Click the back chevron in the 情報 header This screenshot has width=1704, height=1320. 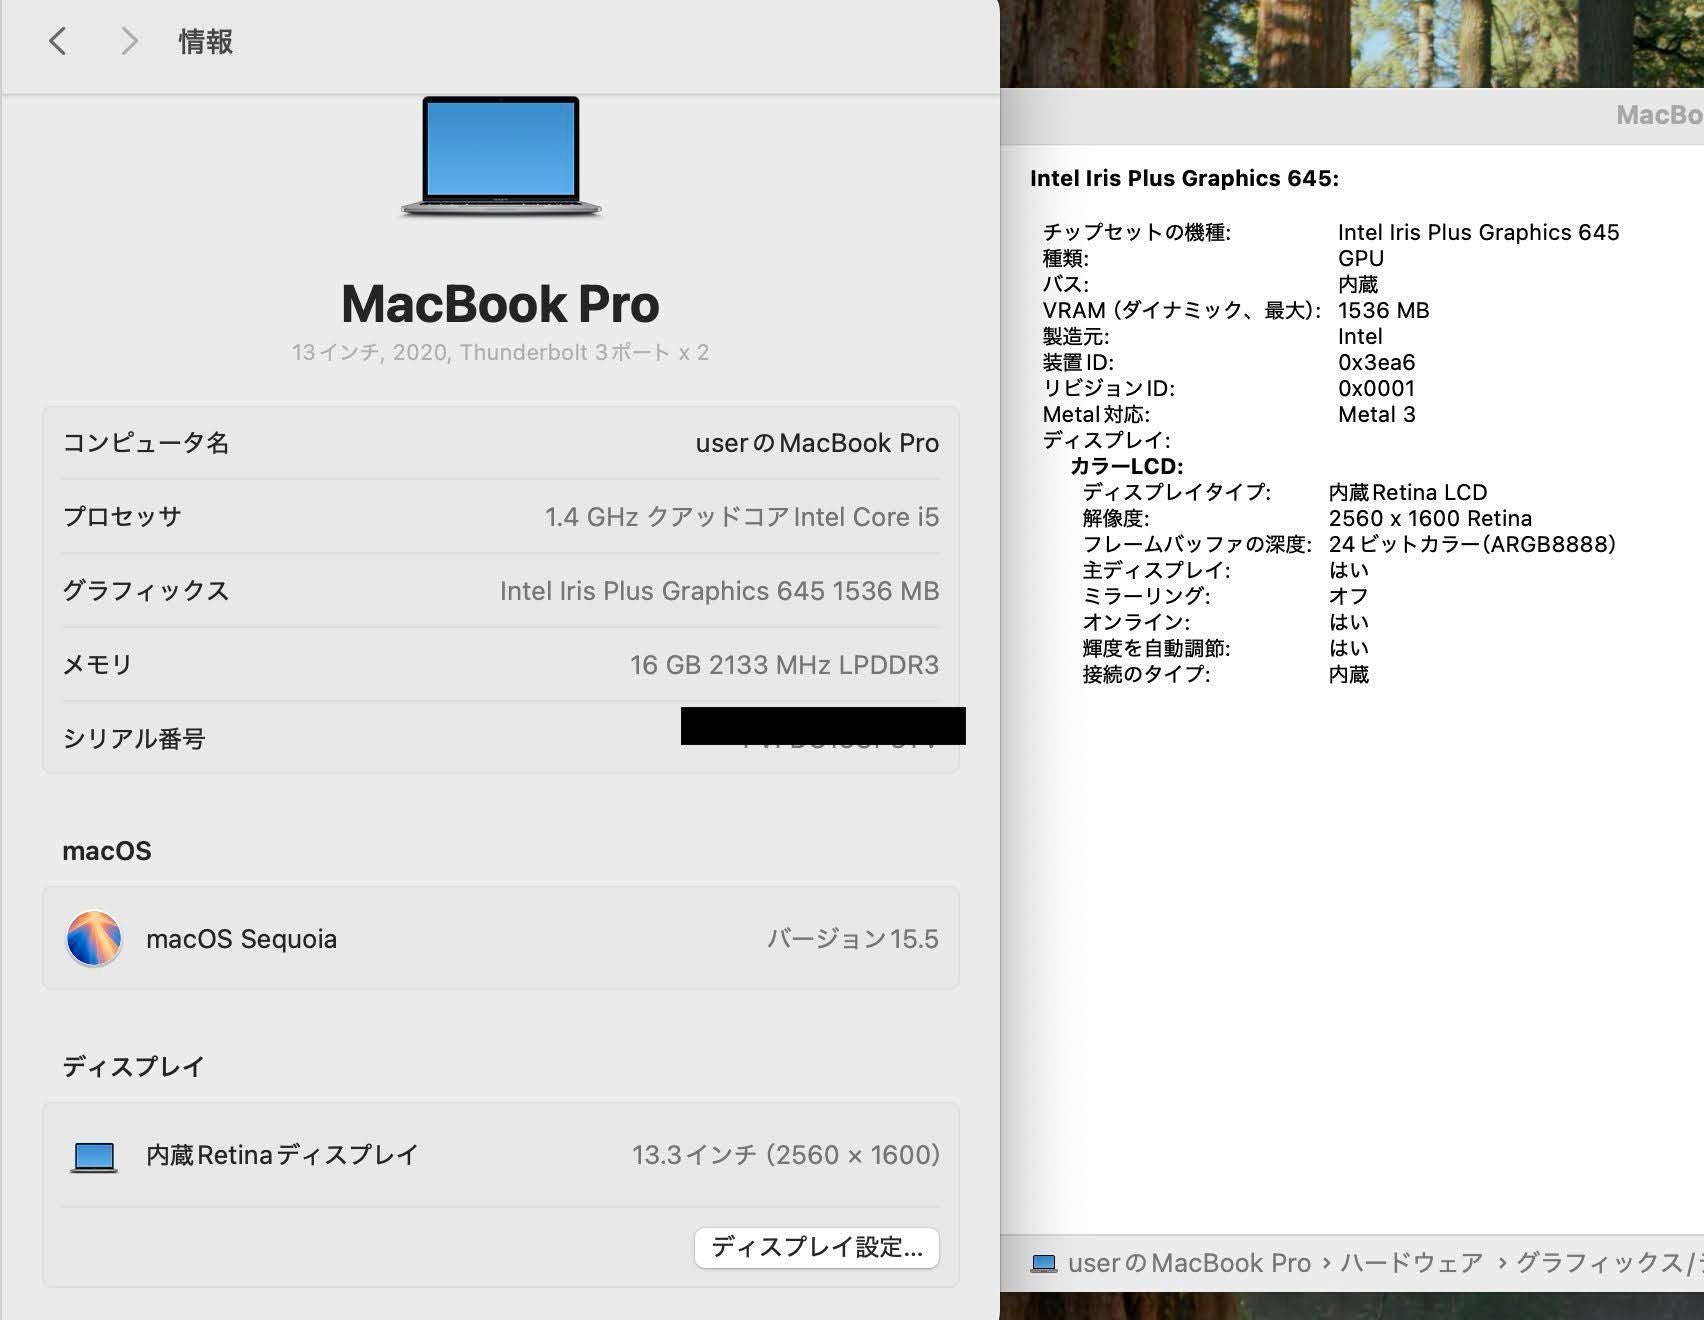tap(58, 41)
